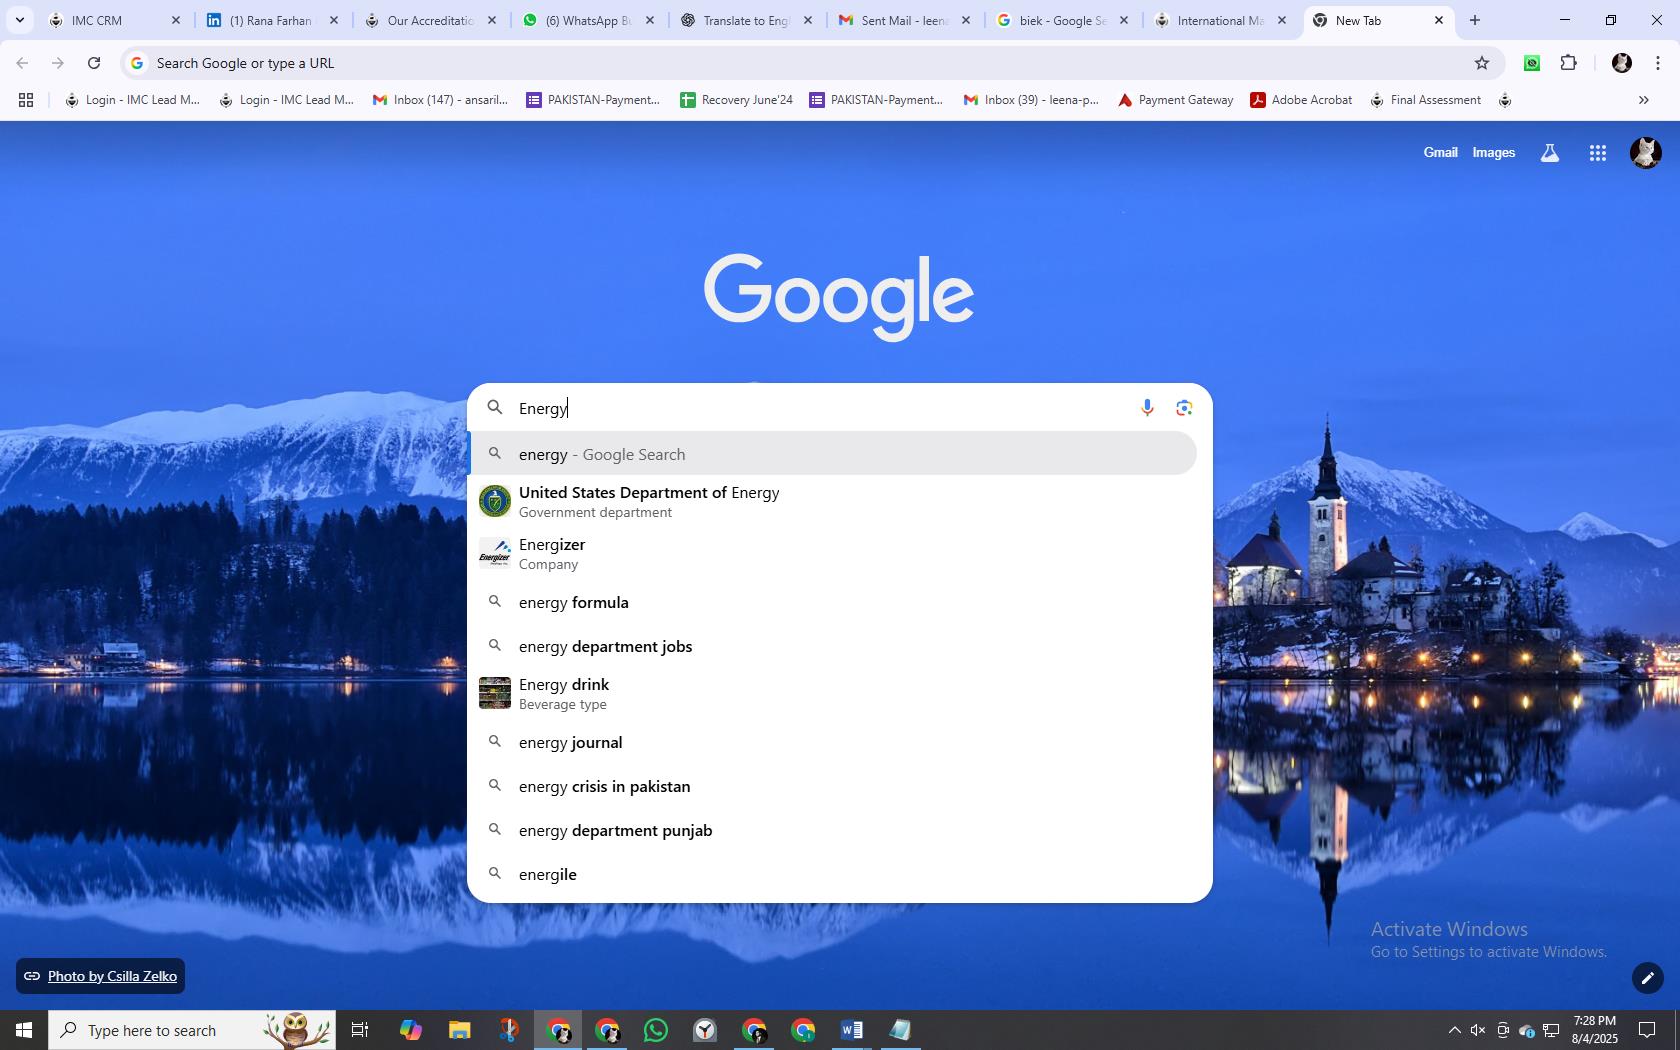
Task: Switch to the Translate to English tab
Action: pyautogui.click(x=746, y=20)
